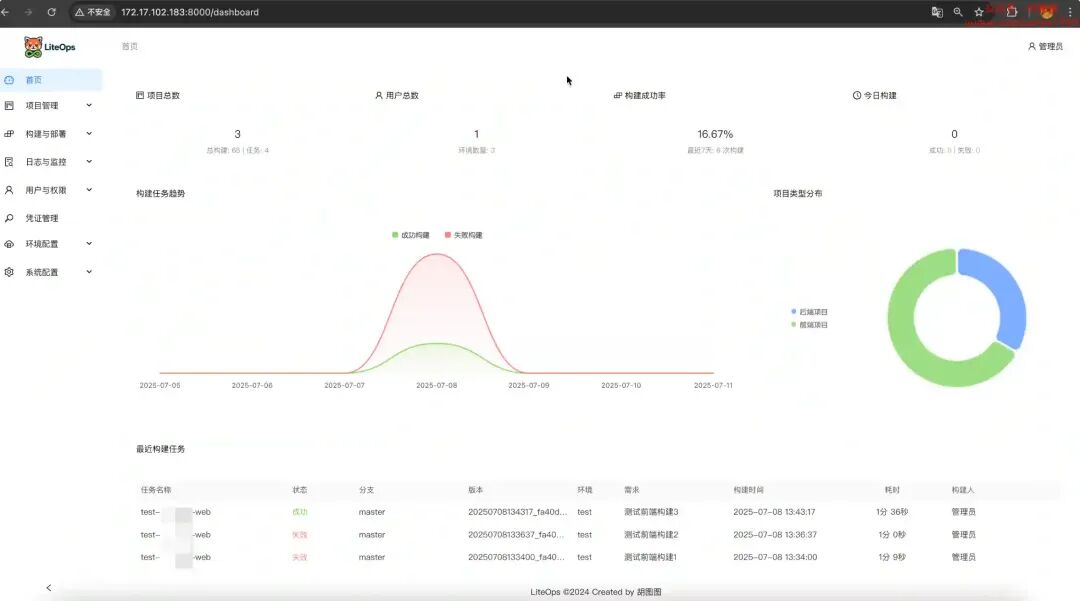Click the browser back arrow
The height and width of the screenshot is (601, 1080).
(6, 12)
